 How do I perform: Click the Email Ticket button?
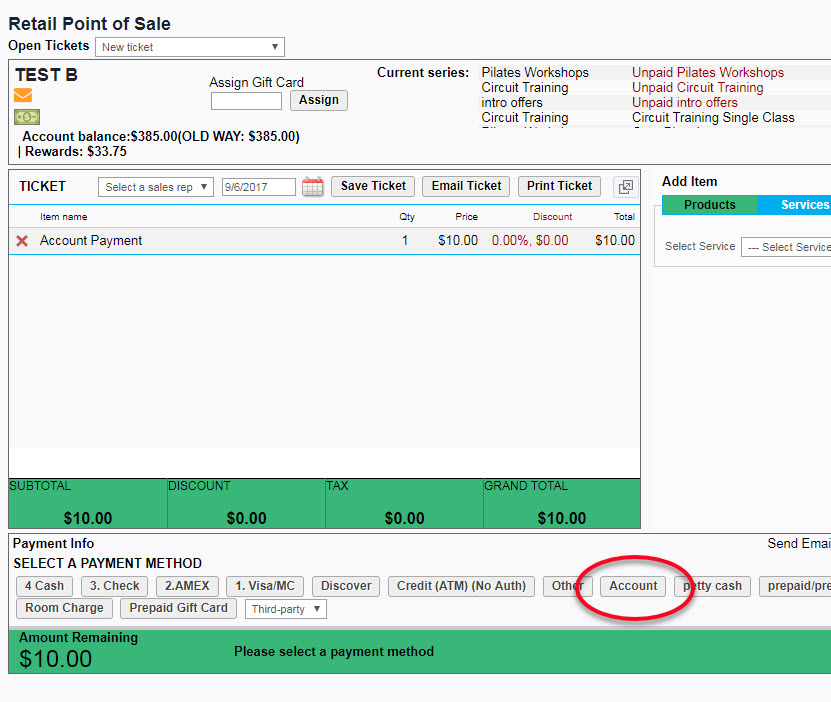[465, 186]
